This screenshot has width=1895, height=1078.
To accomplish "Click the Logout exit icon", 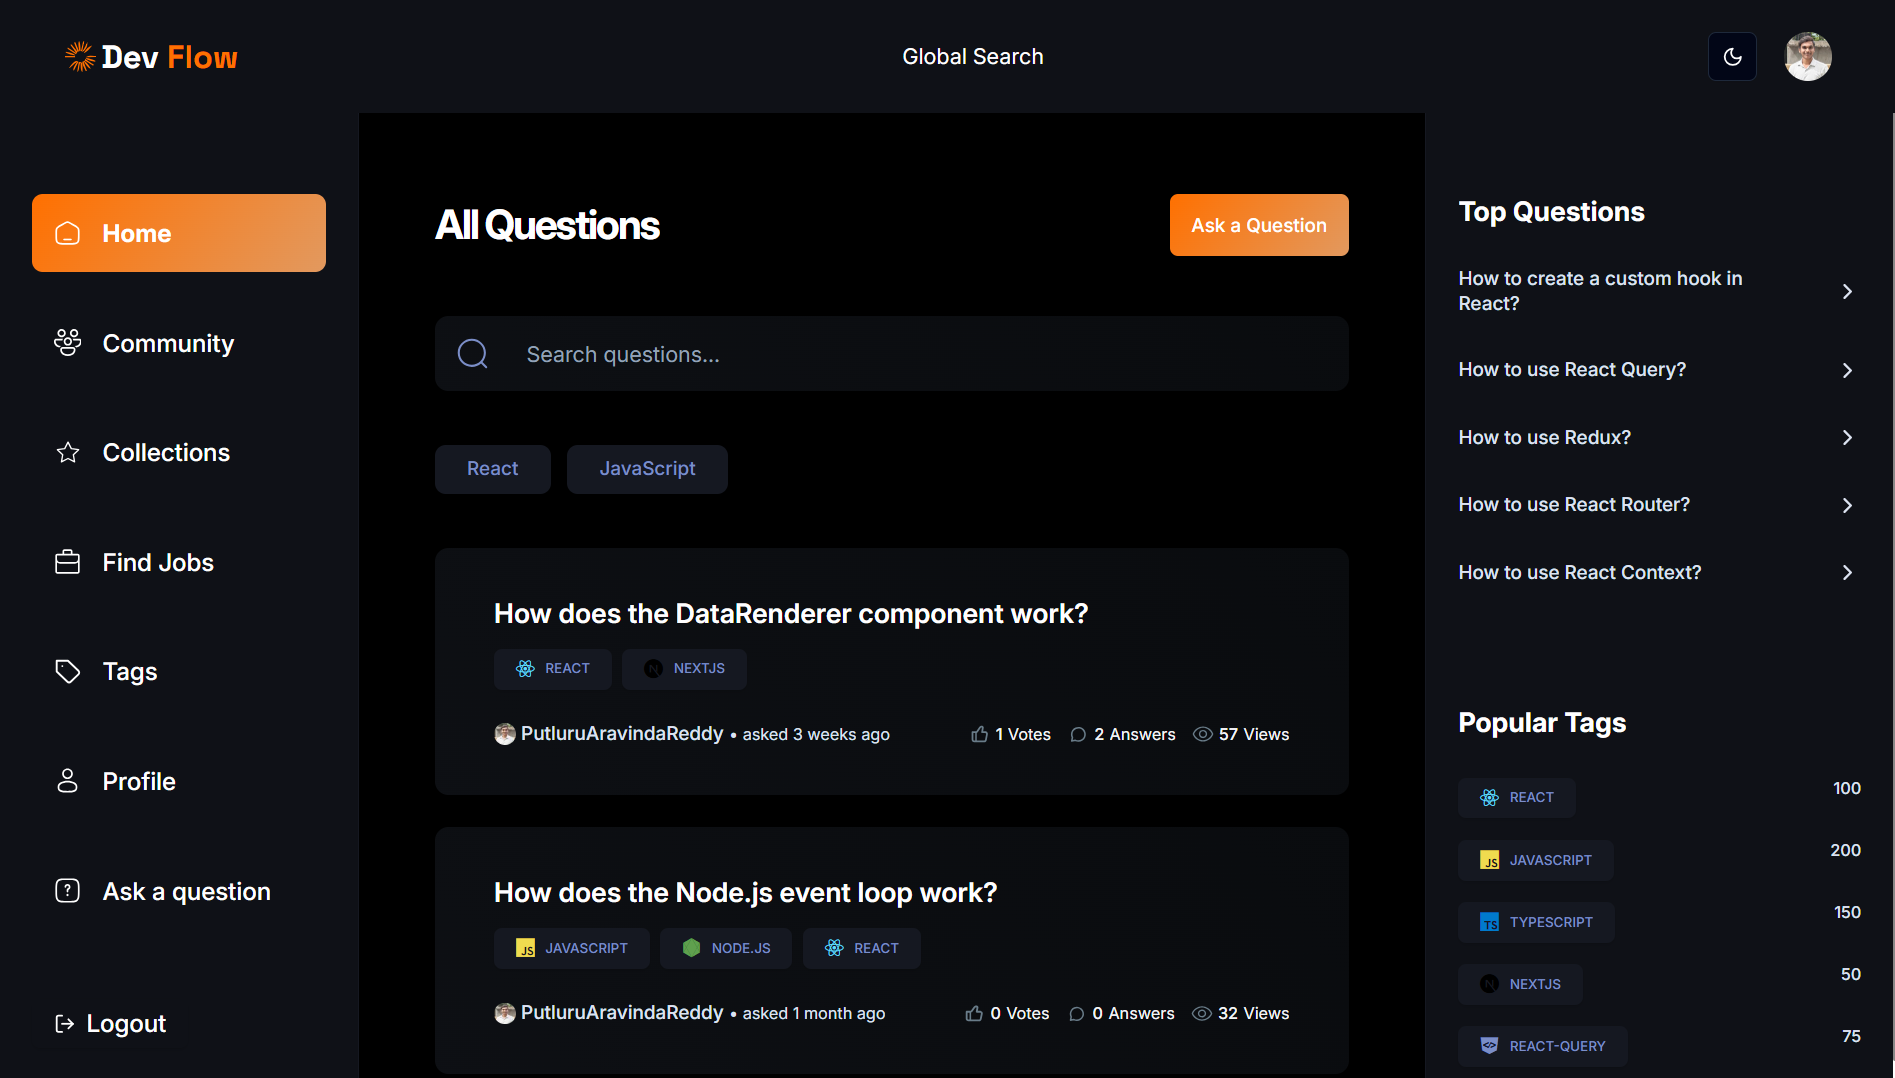I will click(x=64, y=1023).
